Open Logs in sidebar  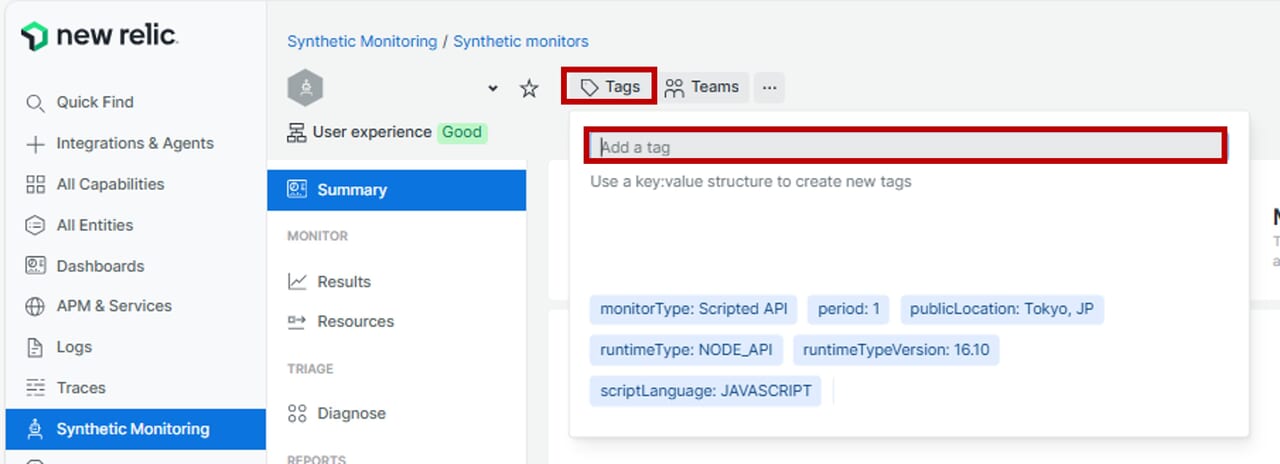click(x=74, y=347)
